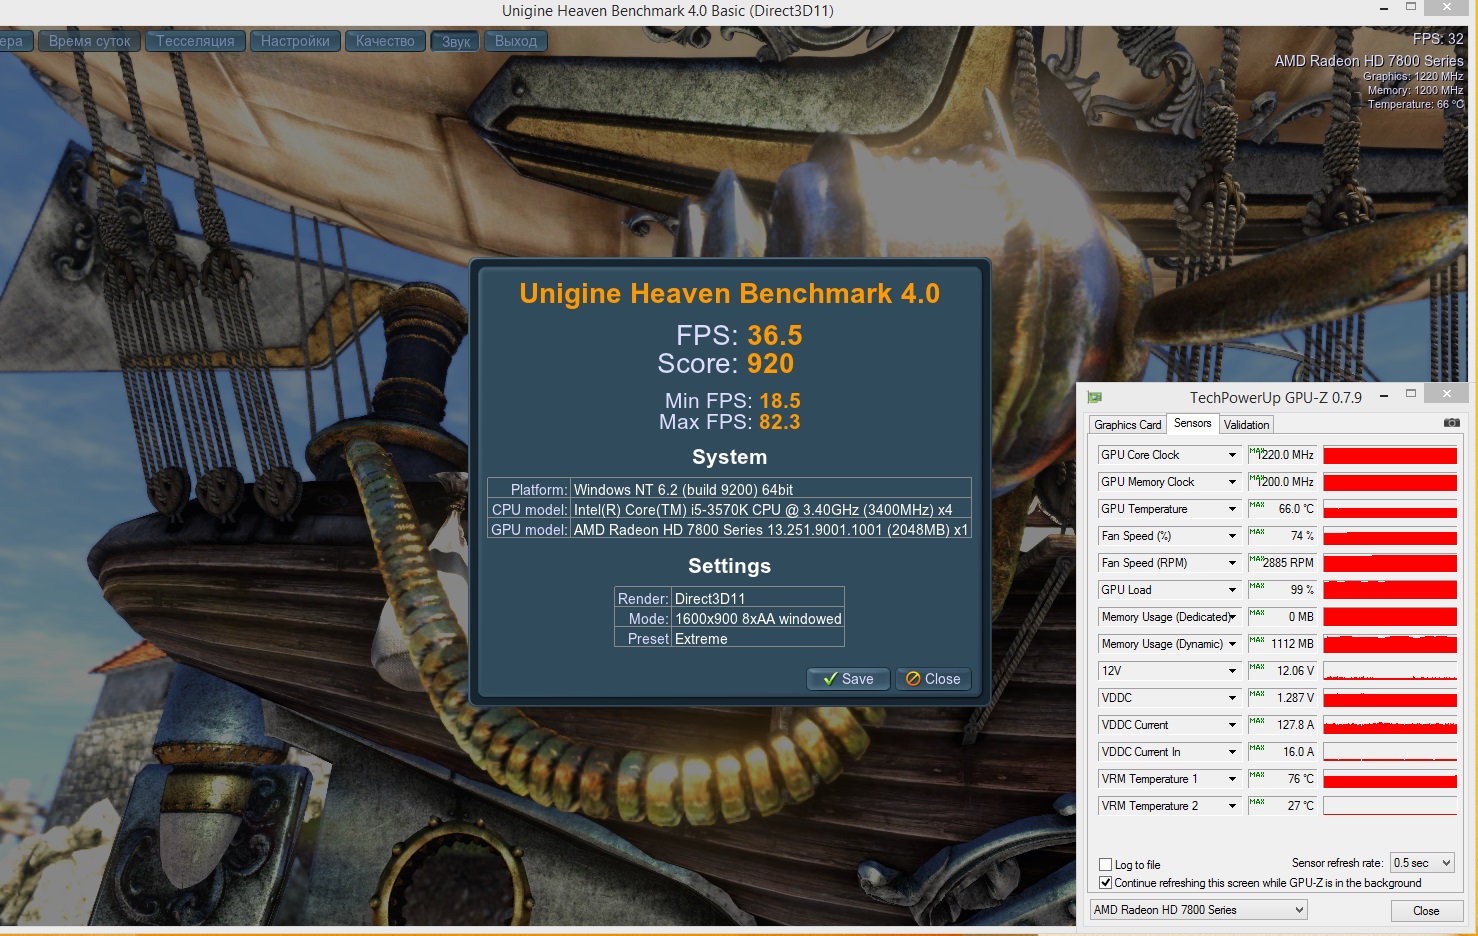The image size is (1478, 936).
Task: Click the Direct3D11 render setting value
Action: pyautogui.click(x=710, y=599)
